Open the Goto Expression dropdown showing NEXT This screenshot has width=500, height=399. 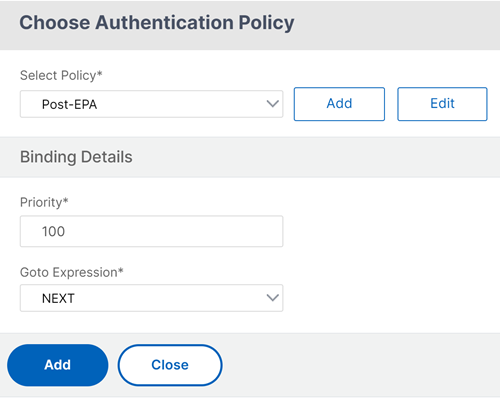[x=151, y=298]
